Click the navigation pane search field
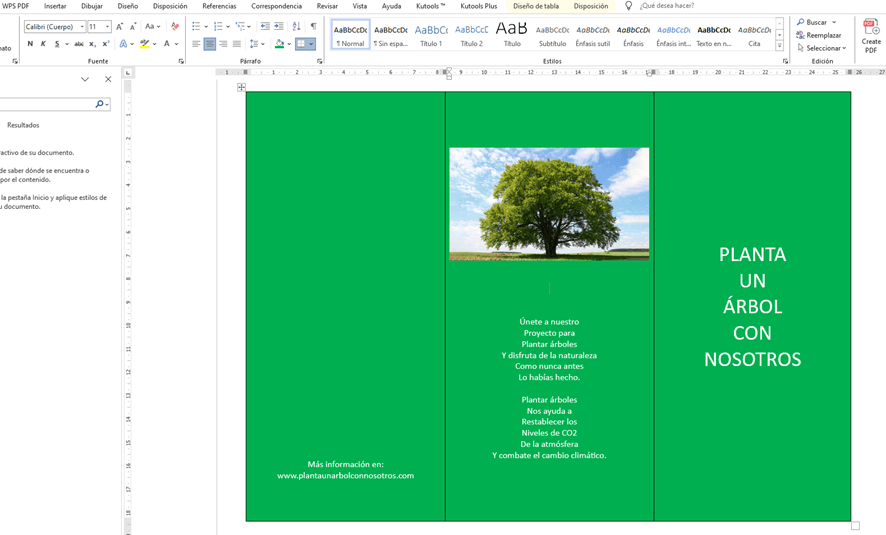886x535 pixels. coord(45,104)
